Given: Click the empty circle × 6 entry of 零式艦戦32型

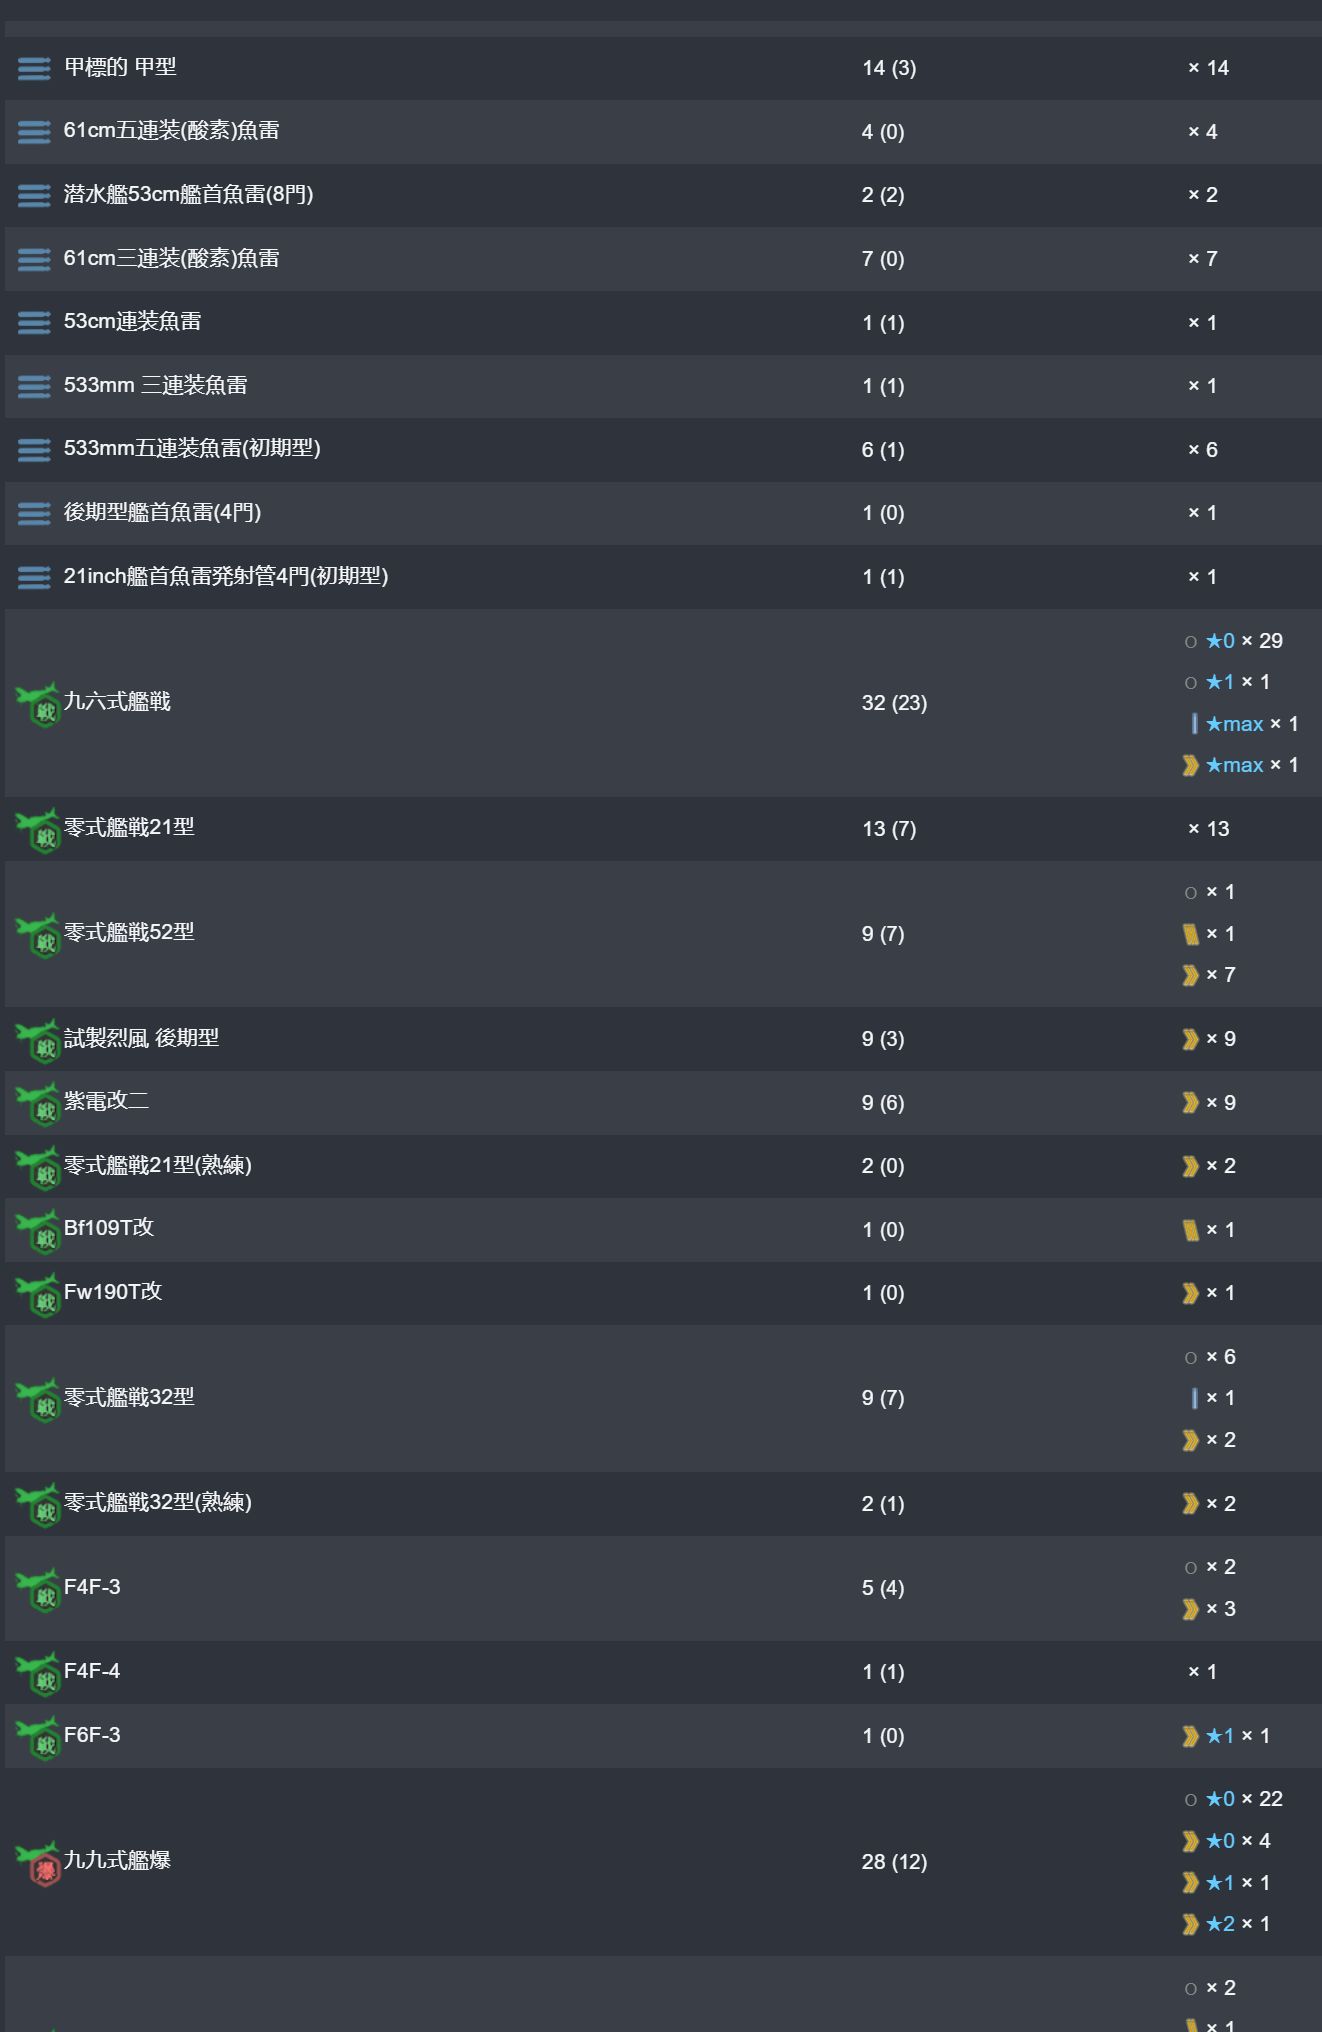Looking at the screenshot, I should (x=1210, y=1357).
